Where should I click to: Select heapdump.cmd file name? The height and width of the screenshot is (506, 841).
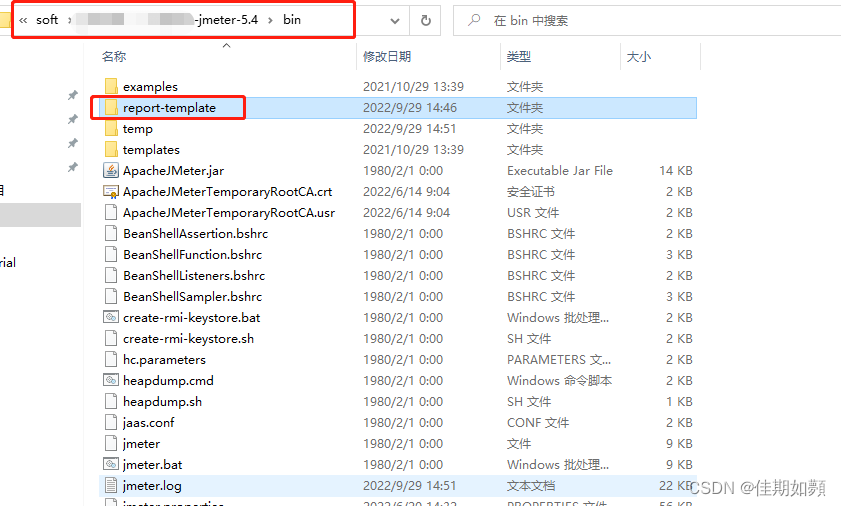tap(168, 380)
